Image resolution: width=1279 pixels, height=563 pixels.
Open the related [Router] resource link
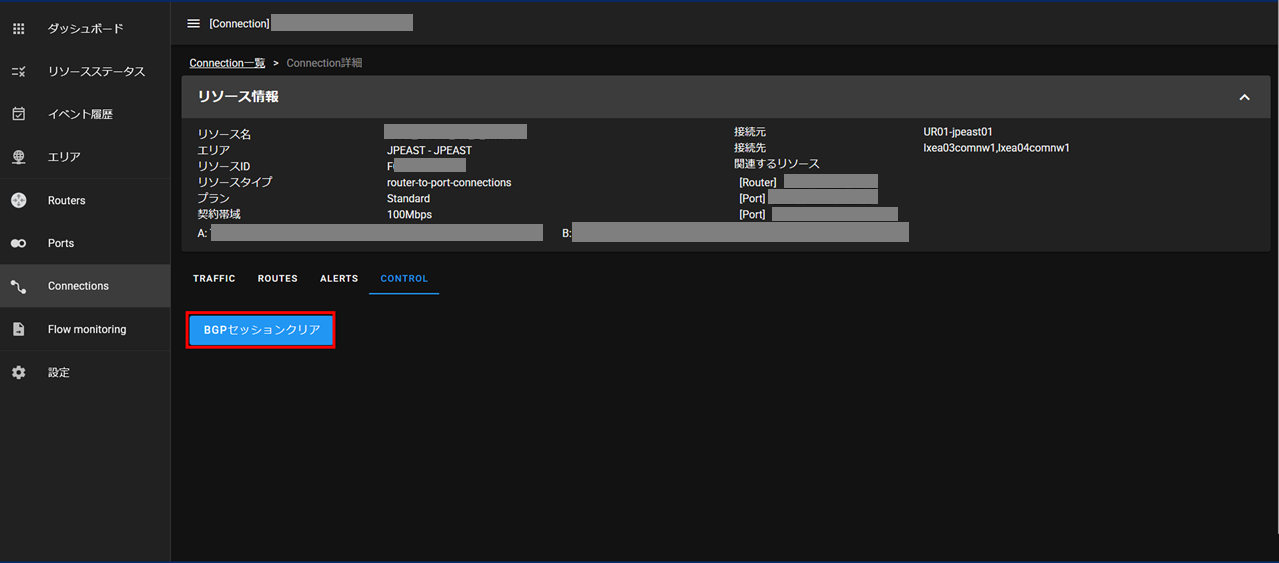point(829,182)
